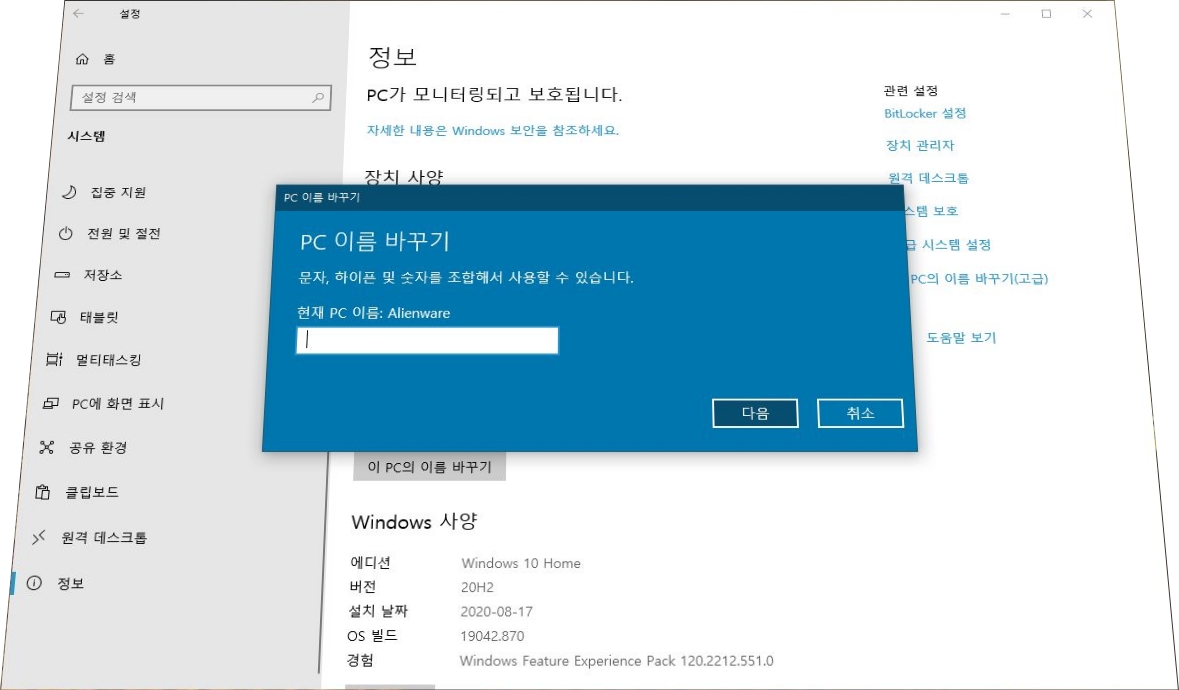1179x690 pixels.
Task: Click the Windows 10 Home edition value
Action: pos(520,563)
